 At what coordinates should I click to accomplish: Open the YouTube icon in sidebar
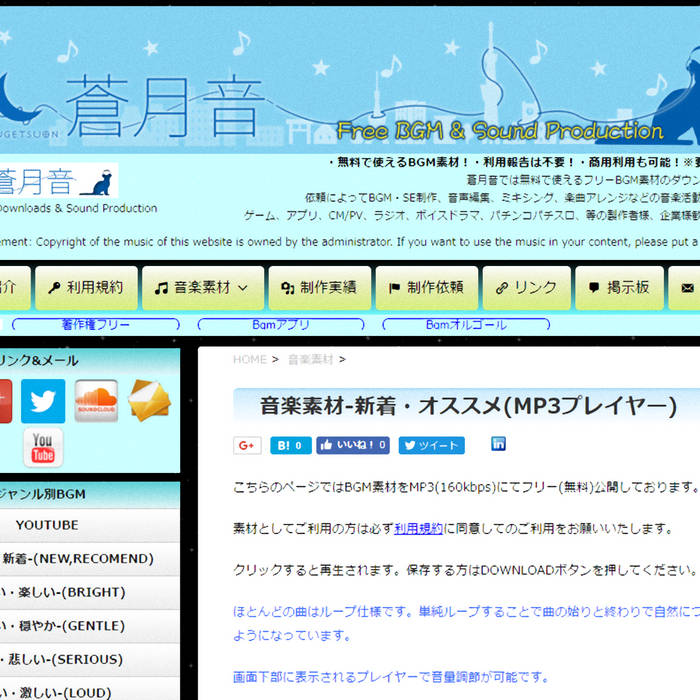[x=43, y=447]
